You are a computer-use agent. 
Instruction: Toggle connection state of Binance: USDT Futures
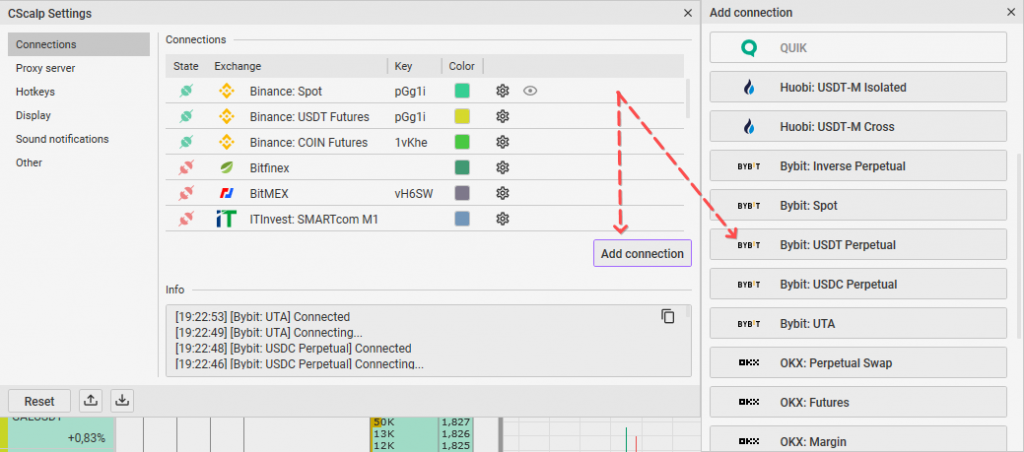click(186, 116)
